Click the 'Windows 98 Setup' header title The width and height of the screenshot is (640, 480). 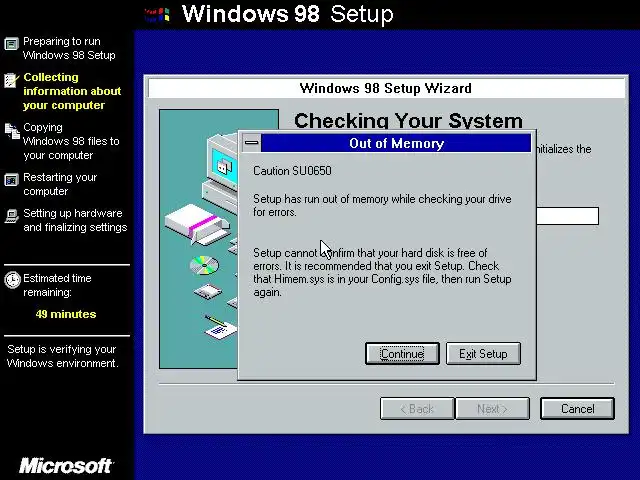(288, 14)
